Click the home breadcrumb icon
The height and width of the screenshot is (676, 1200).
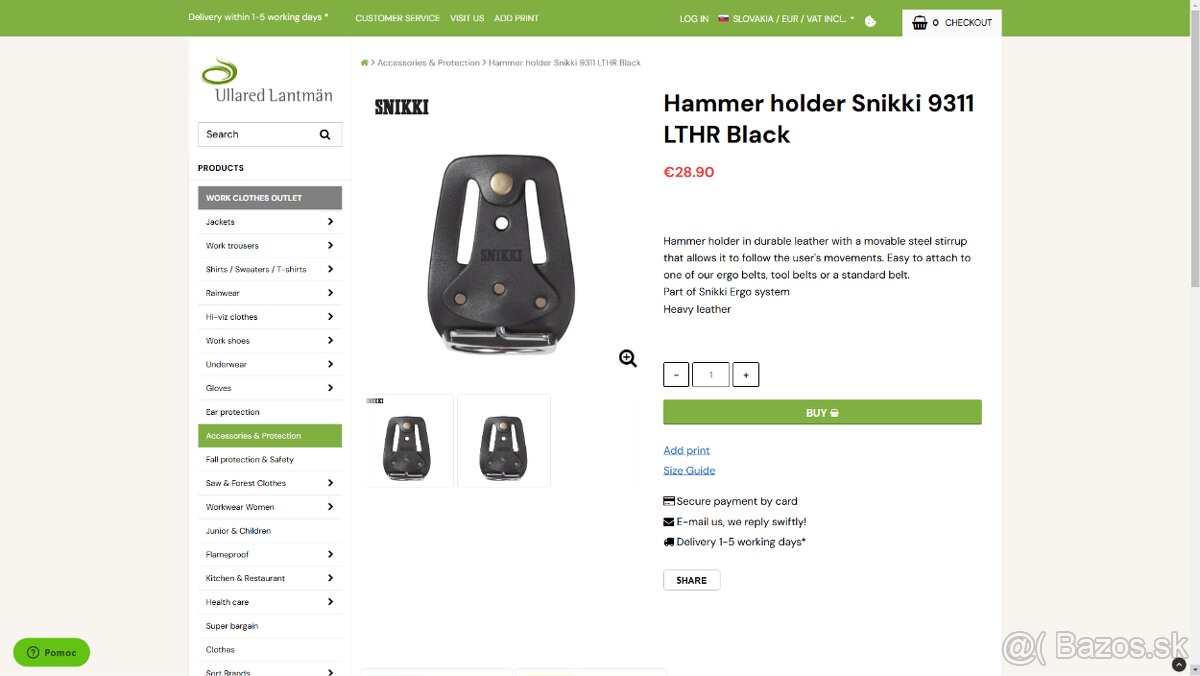coord(365,63)
